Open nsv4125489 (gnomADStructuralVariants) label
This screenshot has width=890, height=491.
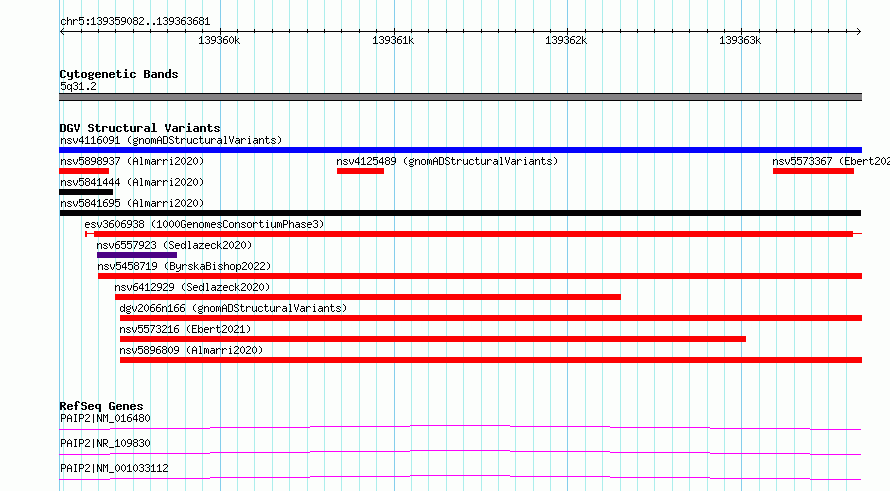pyautogui.click(x=447, y=161)
